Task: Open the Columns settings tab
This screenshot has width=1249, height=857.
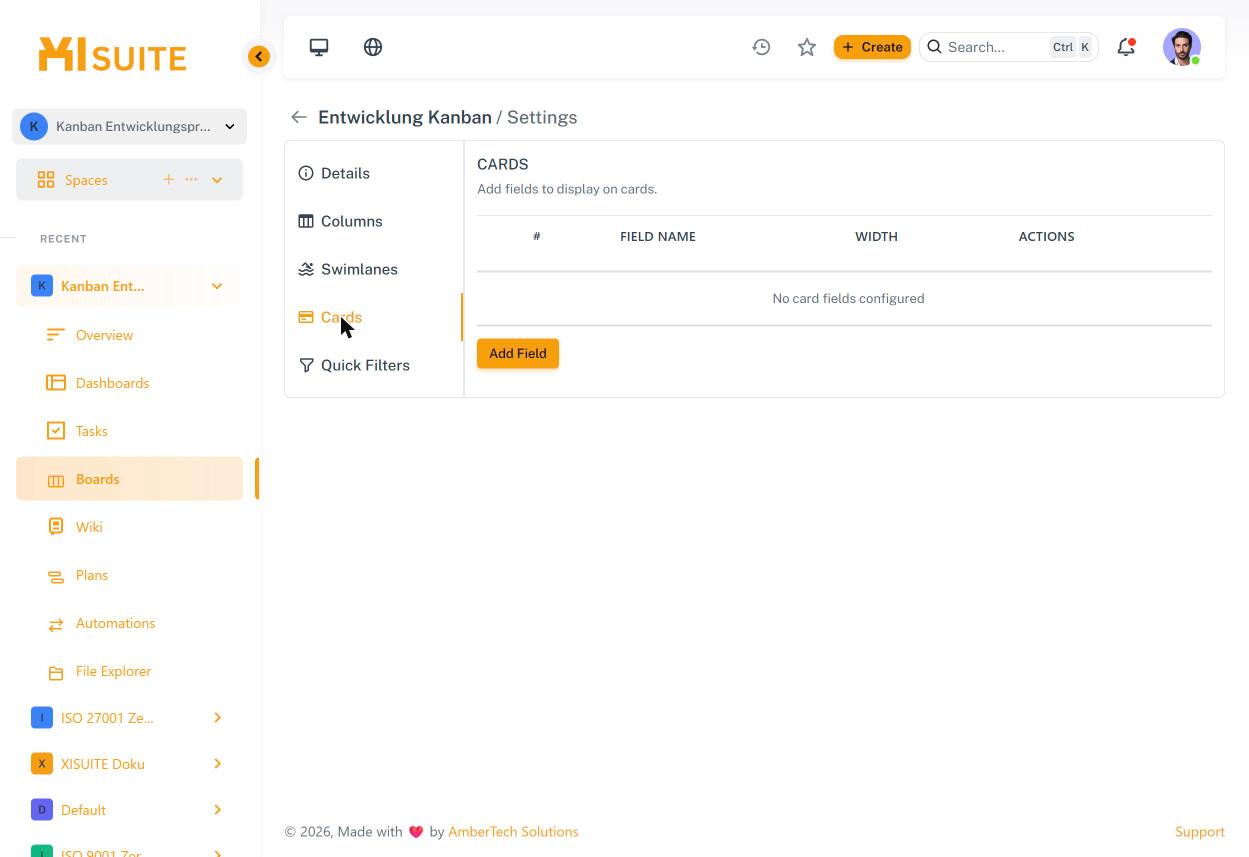Action: click(374, 221)
